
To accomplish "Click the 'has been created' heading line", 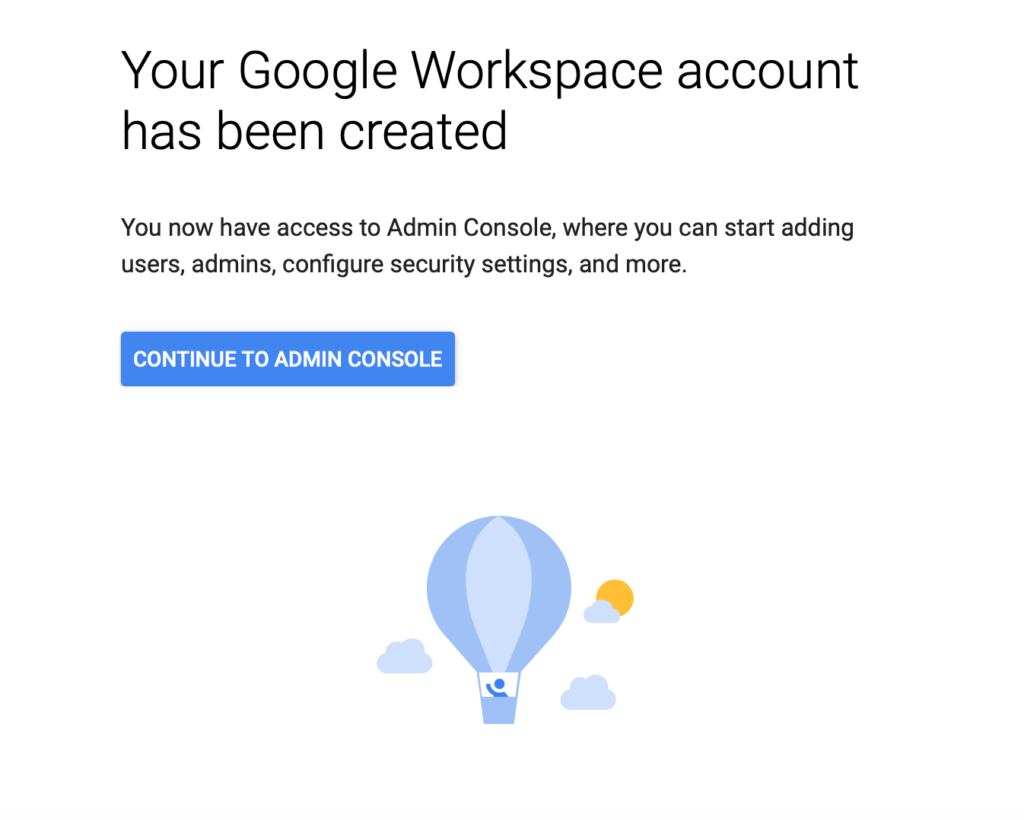I will tap(314, 131).
